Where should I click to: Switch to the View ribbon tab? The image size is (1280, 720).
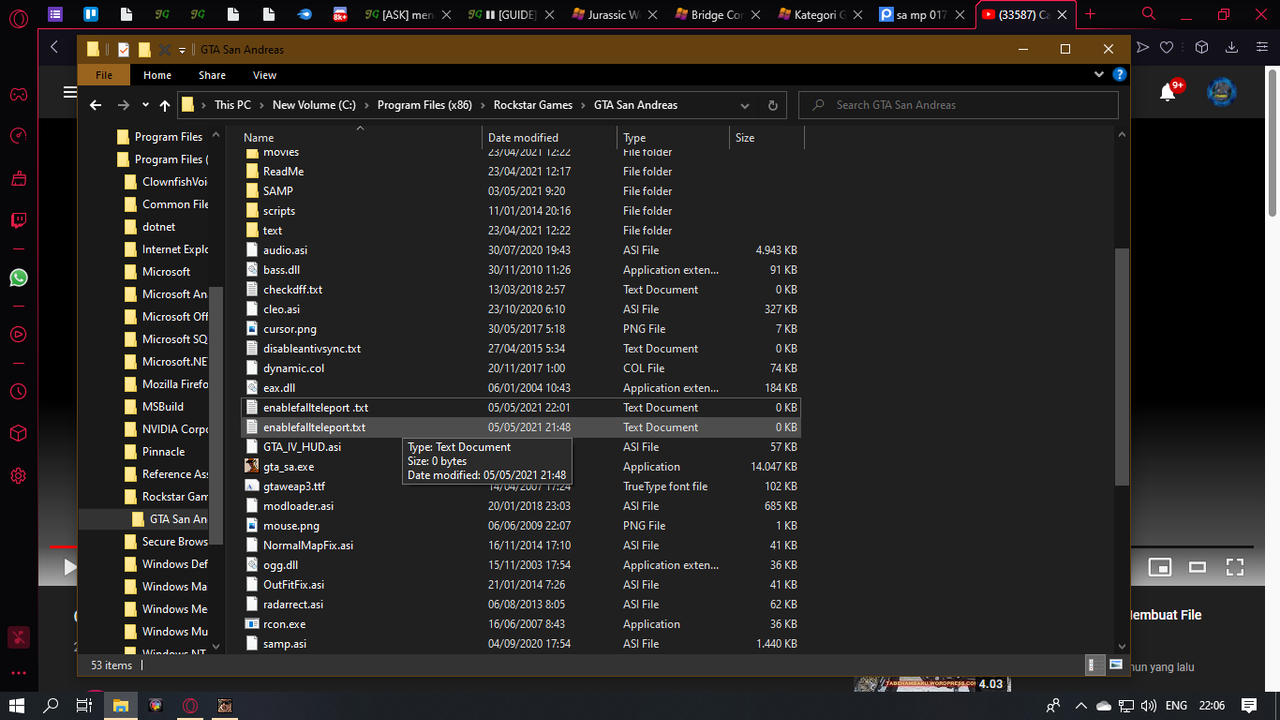coord(265,75)
